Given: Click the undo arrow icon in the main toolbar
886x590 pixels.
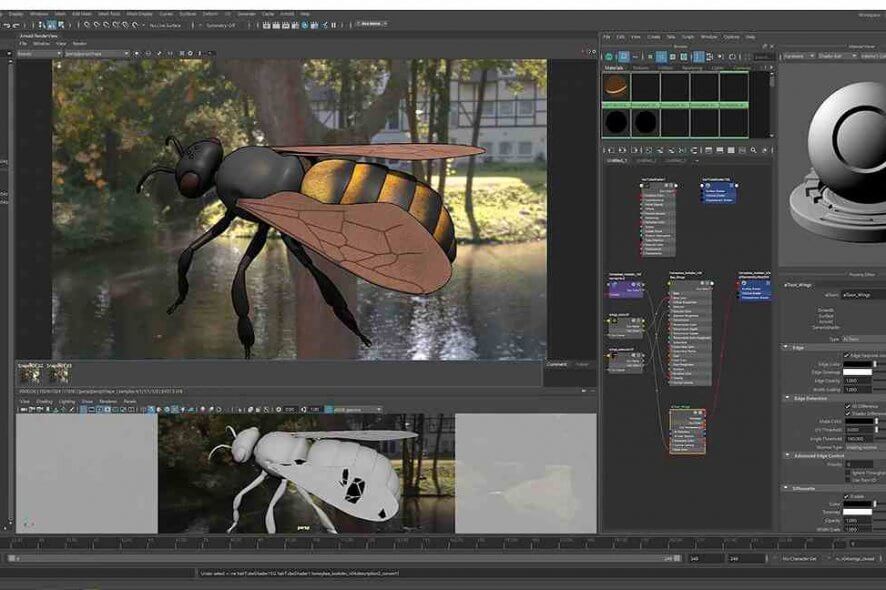Looking at the screenshot, I should pos(7,25).
